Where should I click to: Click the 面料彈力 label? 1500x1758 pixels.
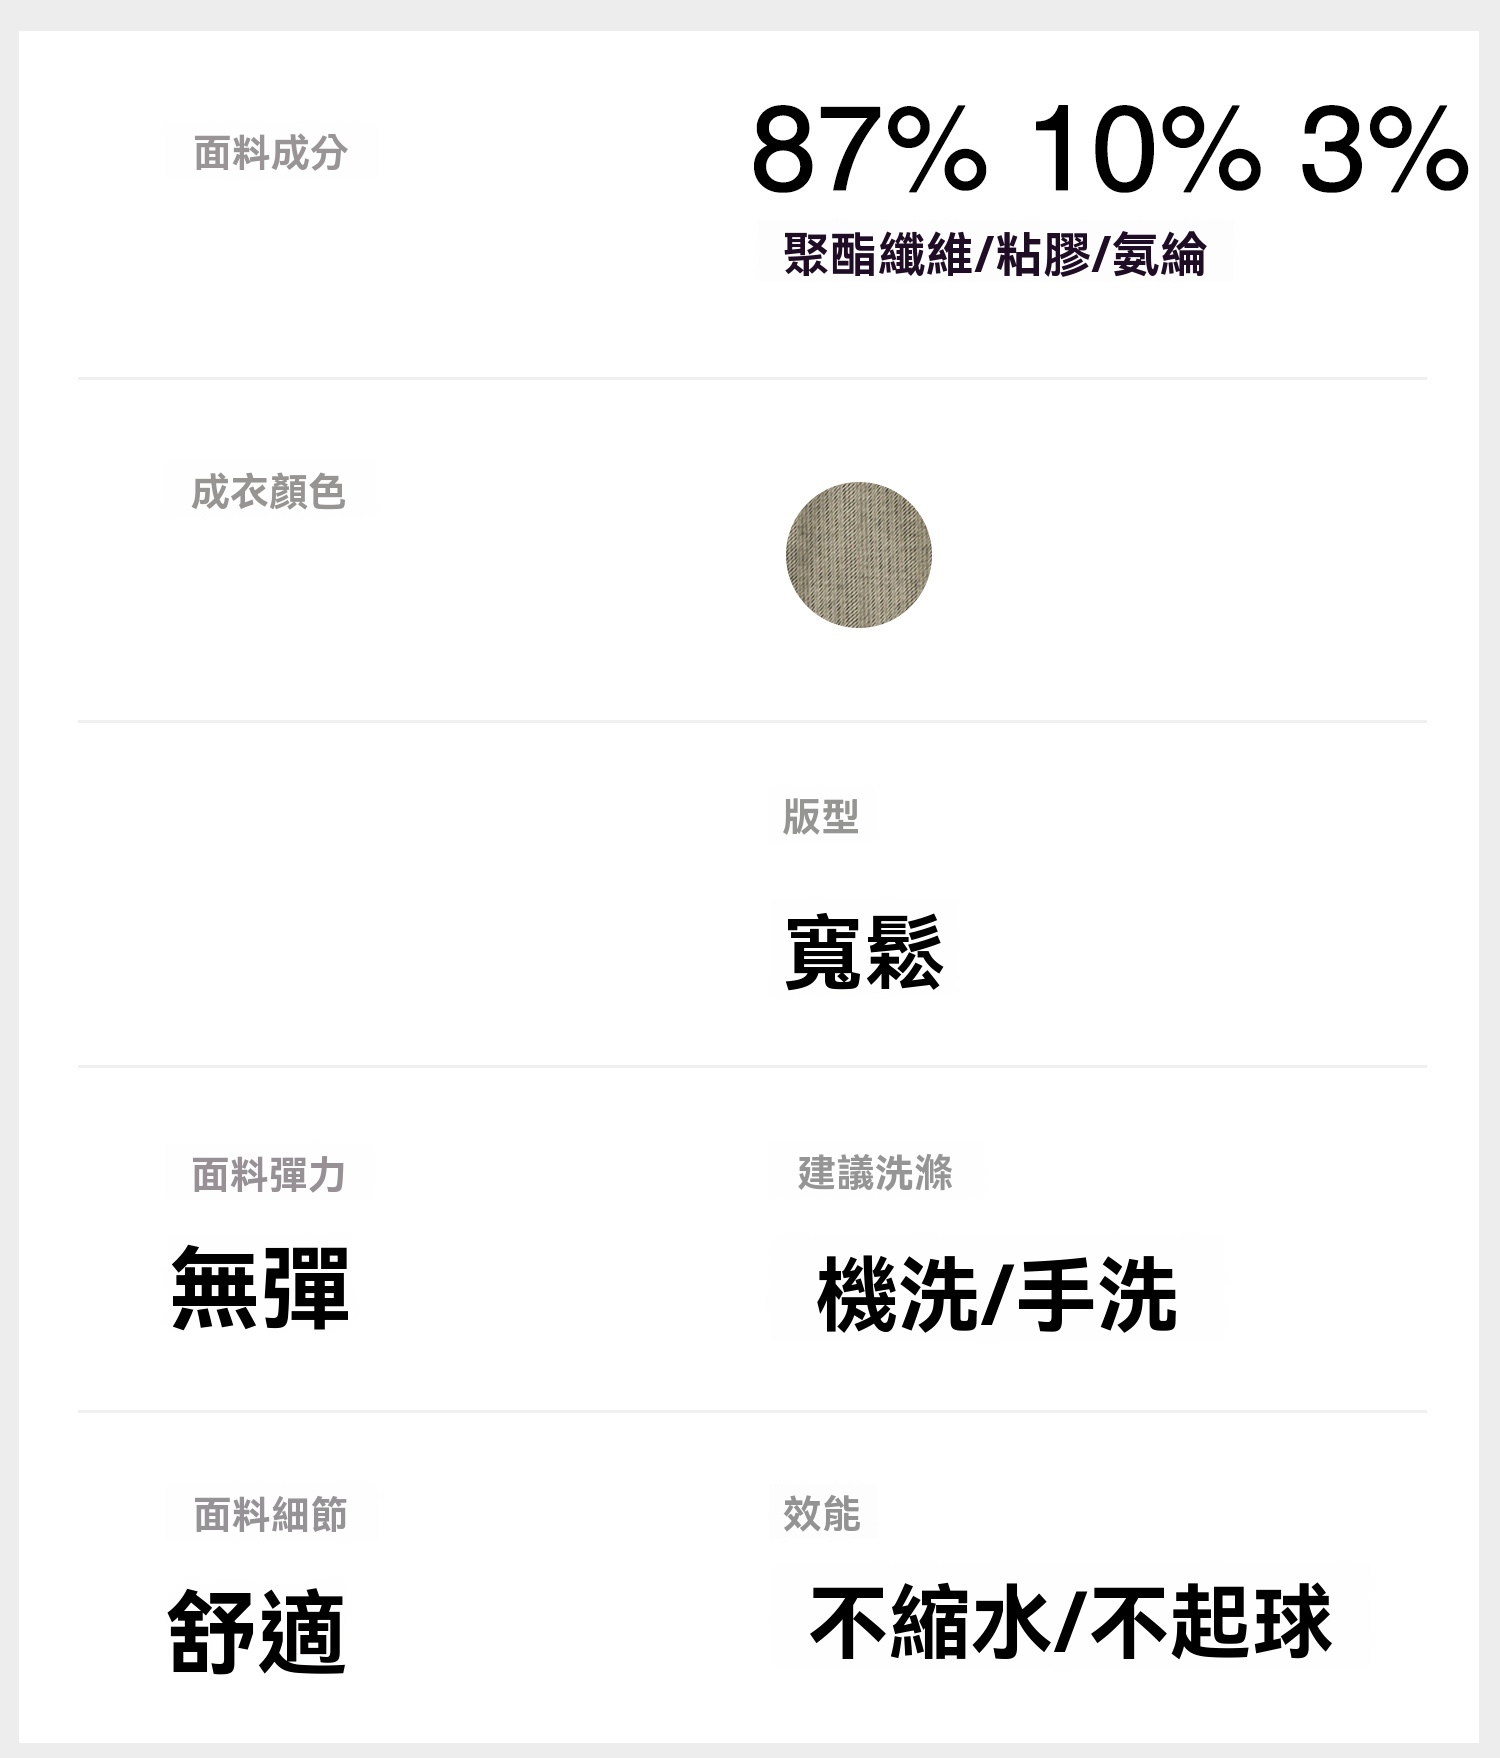[x=268, y=1175]
